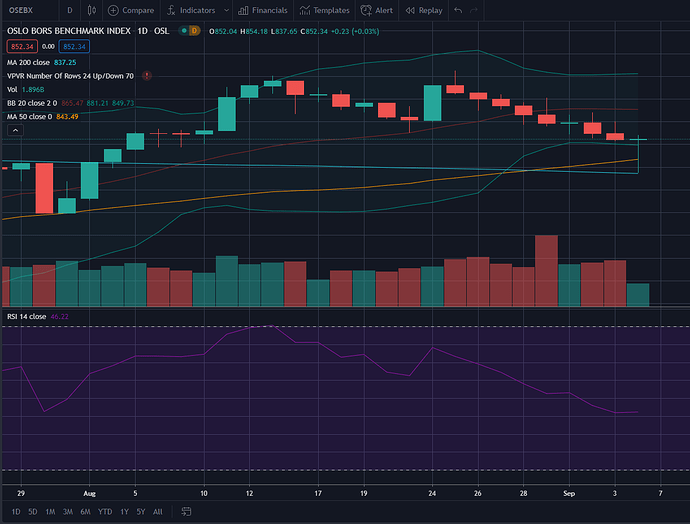The height and width of the screenshot is (524, 690).
Task: Select the 1M time range
Action: 49,511
